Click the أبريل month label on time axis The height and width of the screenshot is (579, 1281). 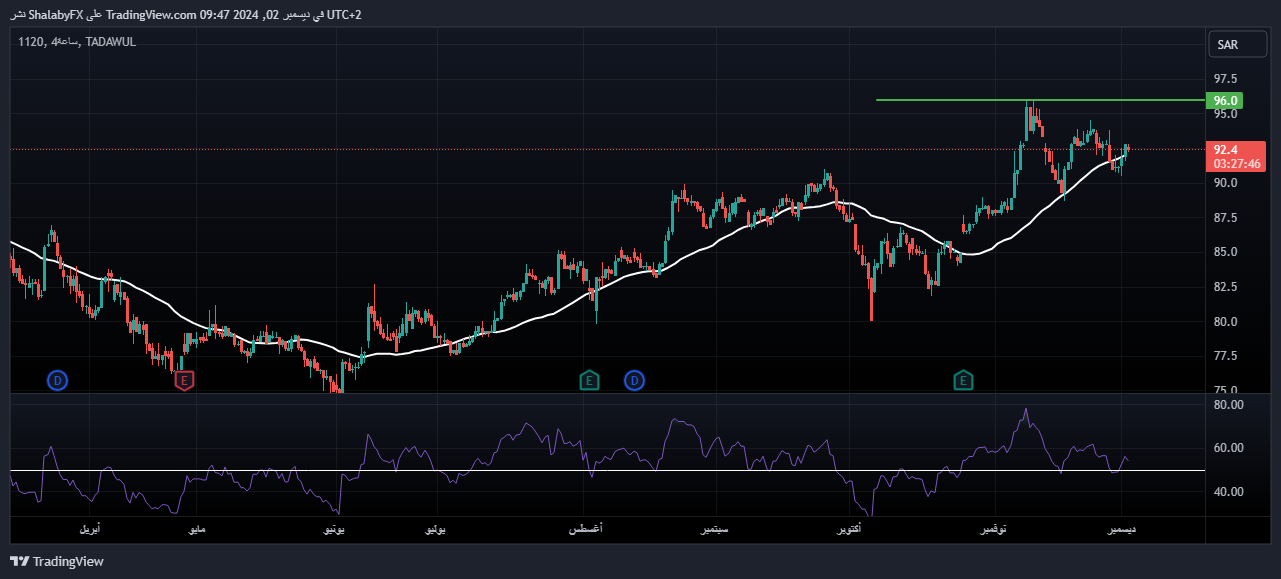[x=89, y=530]
